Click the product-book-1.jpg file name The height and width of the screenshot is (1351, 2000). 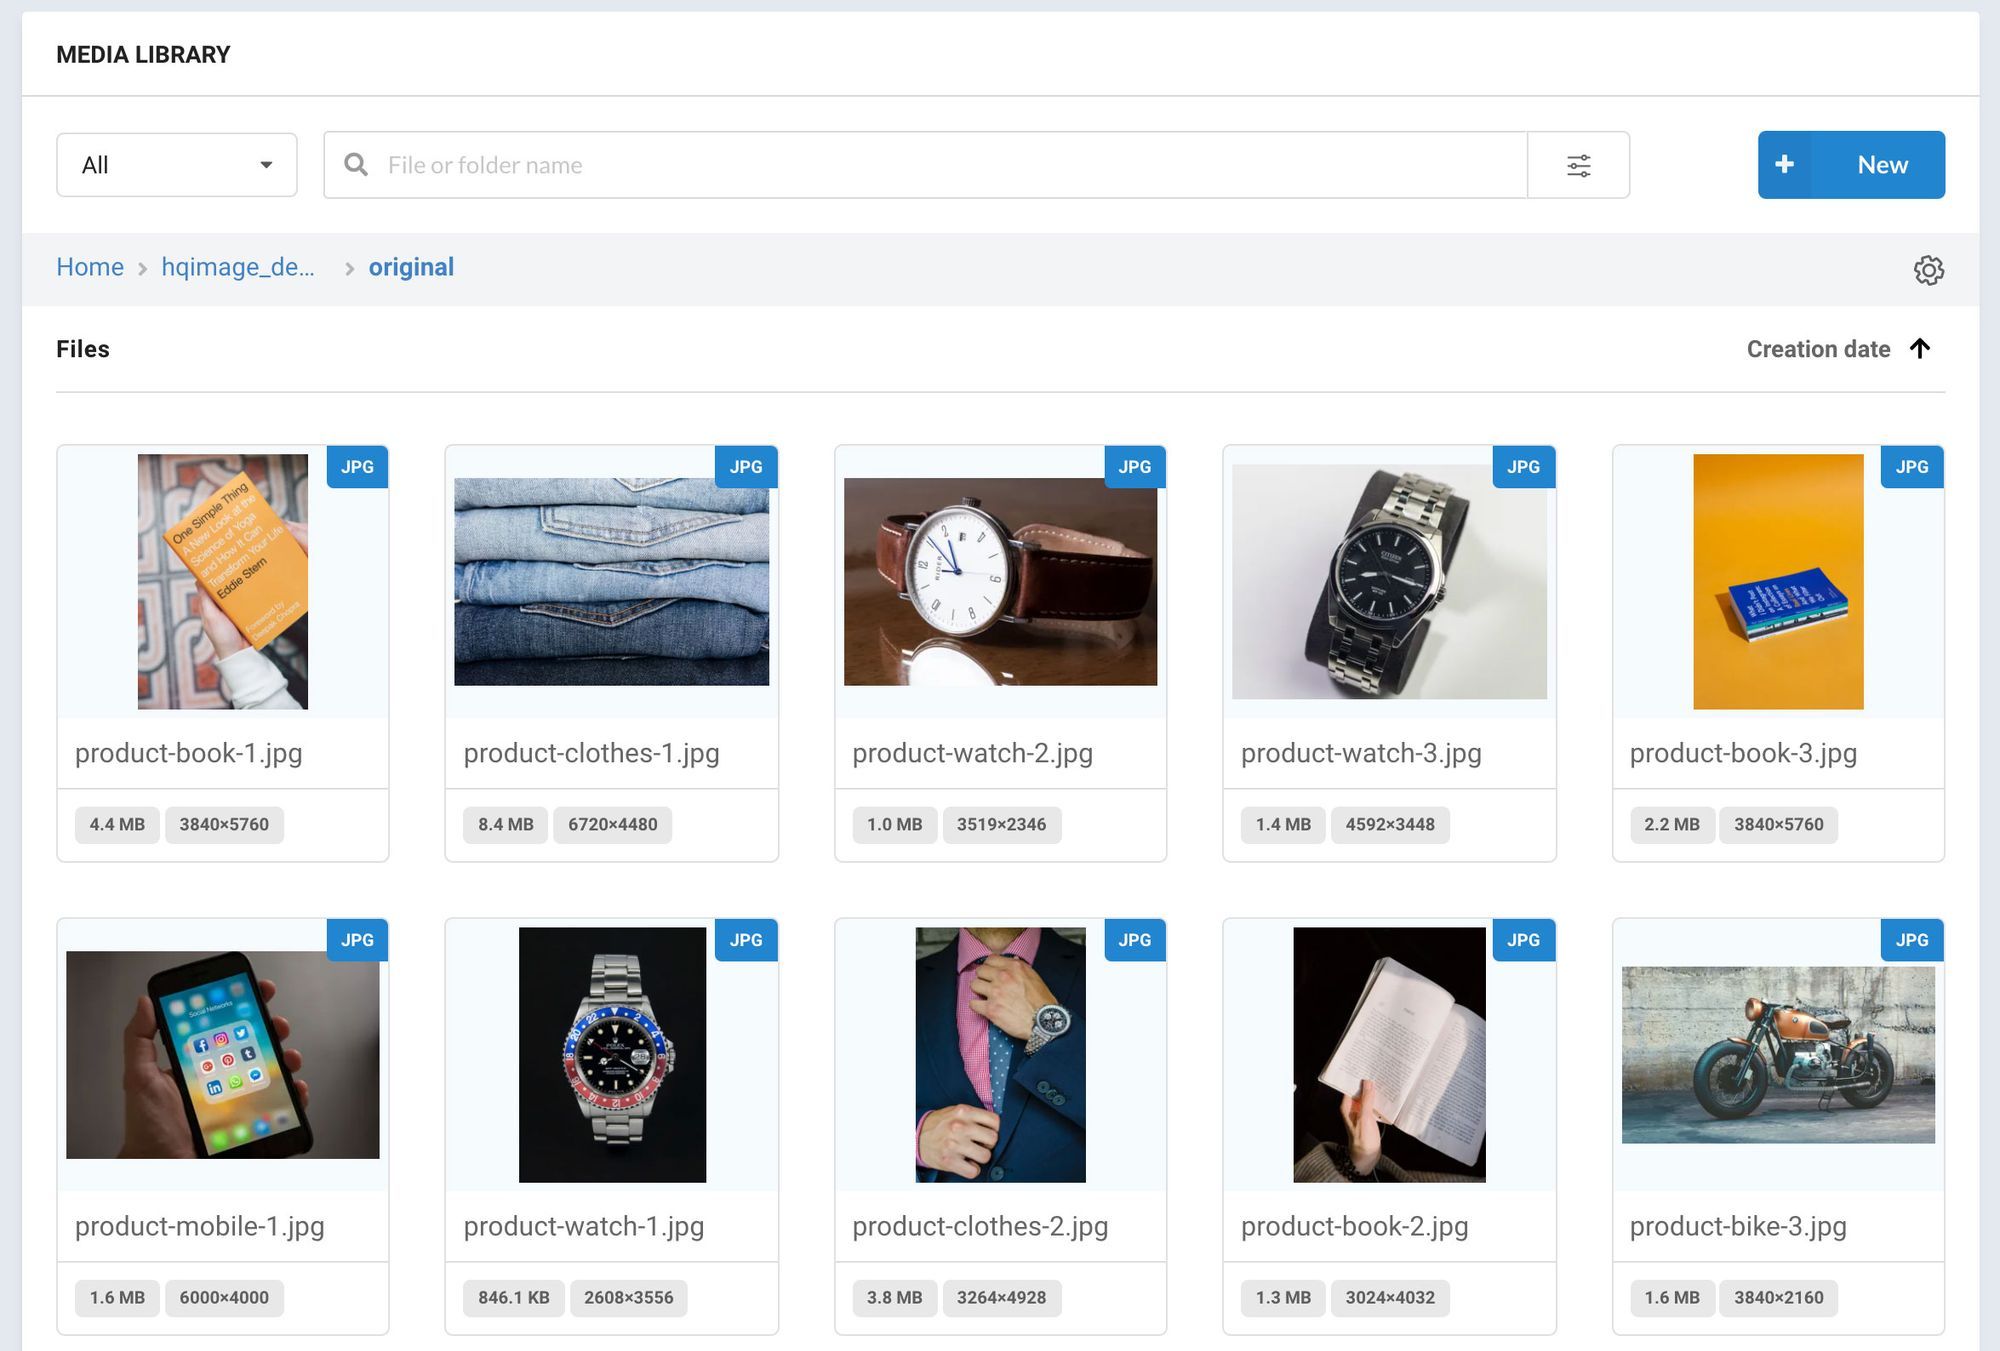[189, 753]
